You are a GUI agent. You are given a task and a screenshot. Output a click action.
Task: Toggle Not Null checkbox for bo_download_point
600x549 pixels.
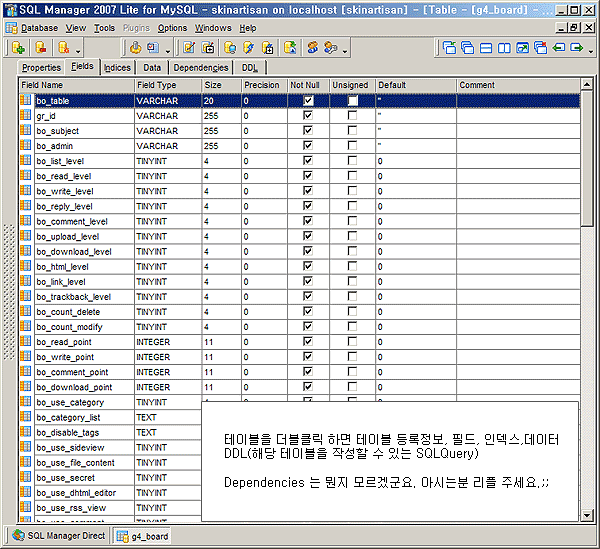click(308, 387)
